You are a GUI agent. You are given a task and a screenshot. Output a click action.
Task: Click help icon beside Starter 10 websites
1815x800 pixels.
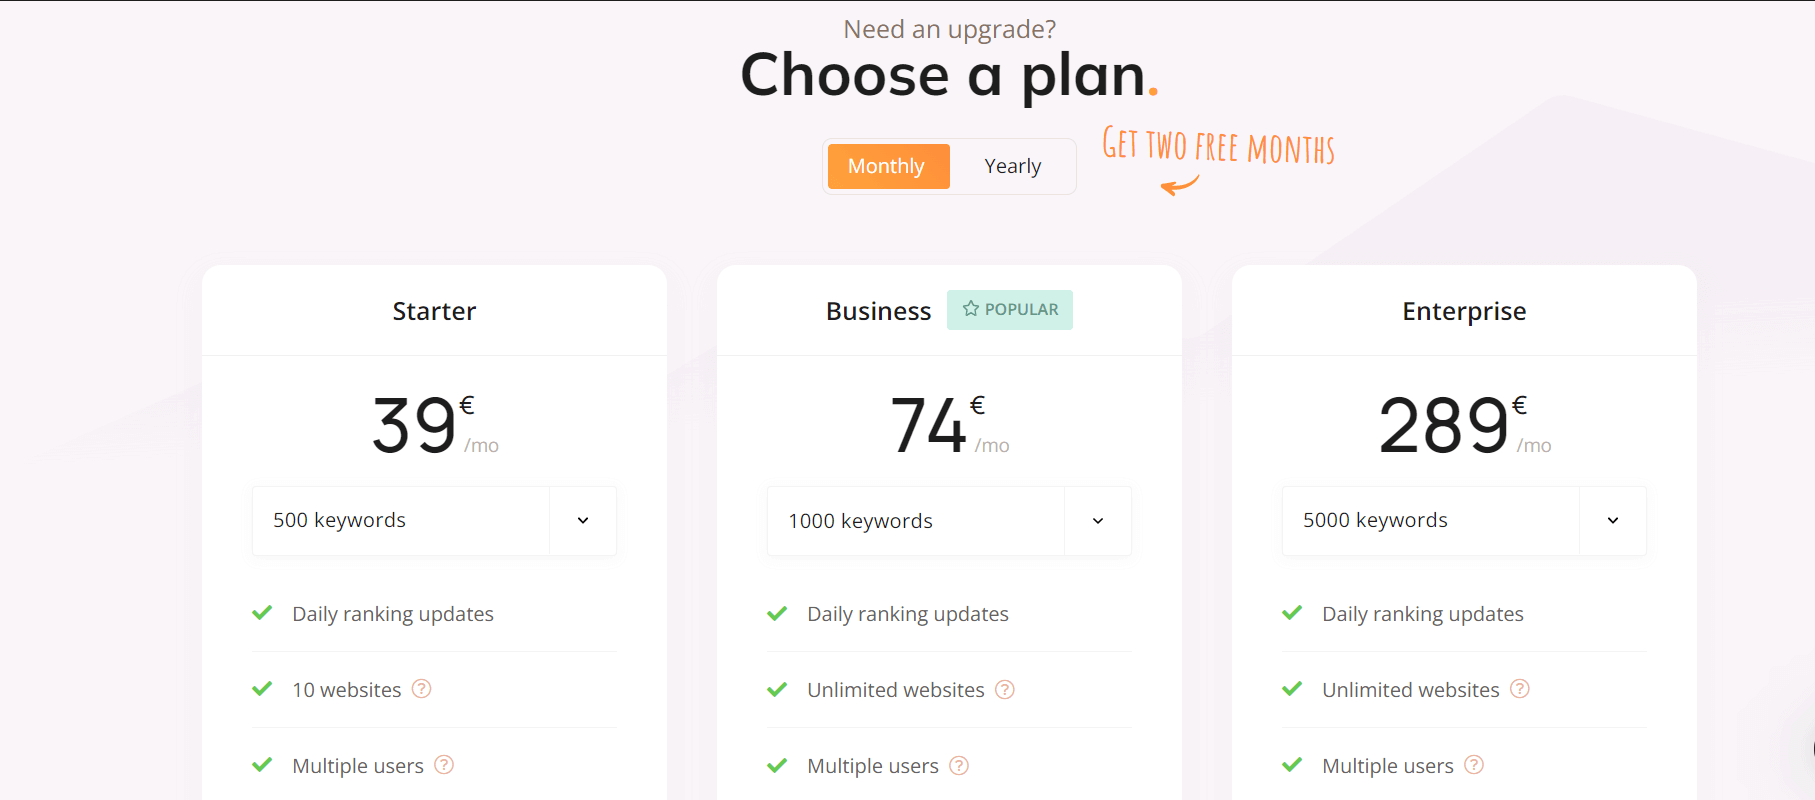coord(422,689)
